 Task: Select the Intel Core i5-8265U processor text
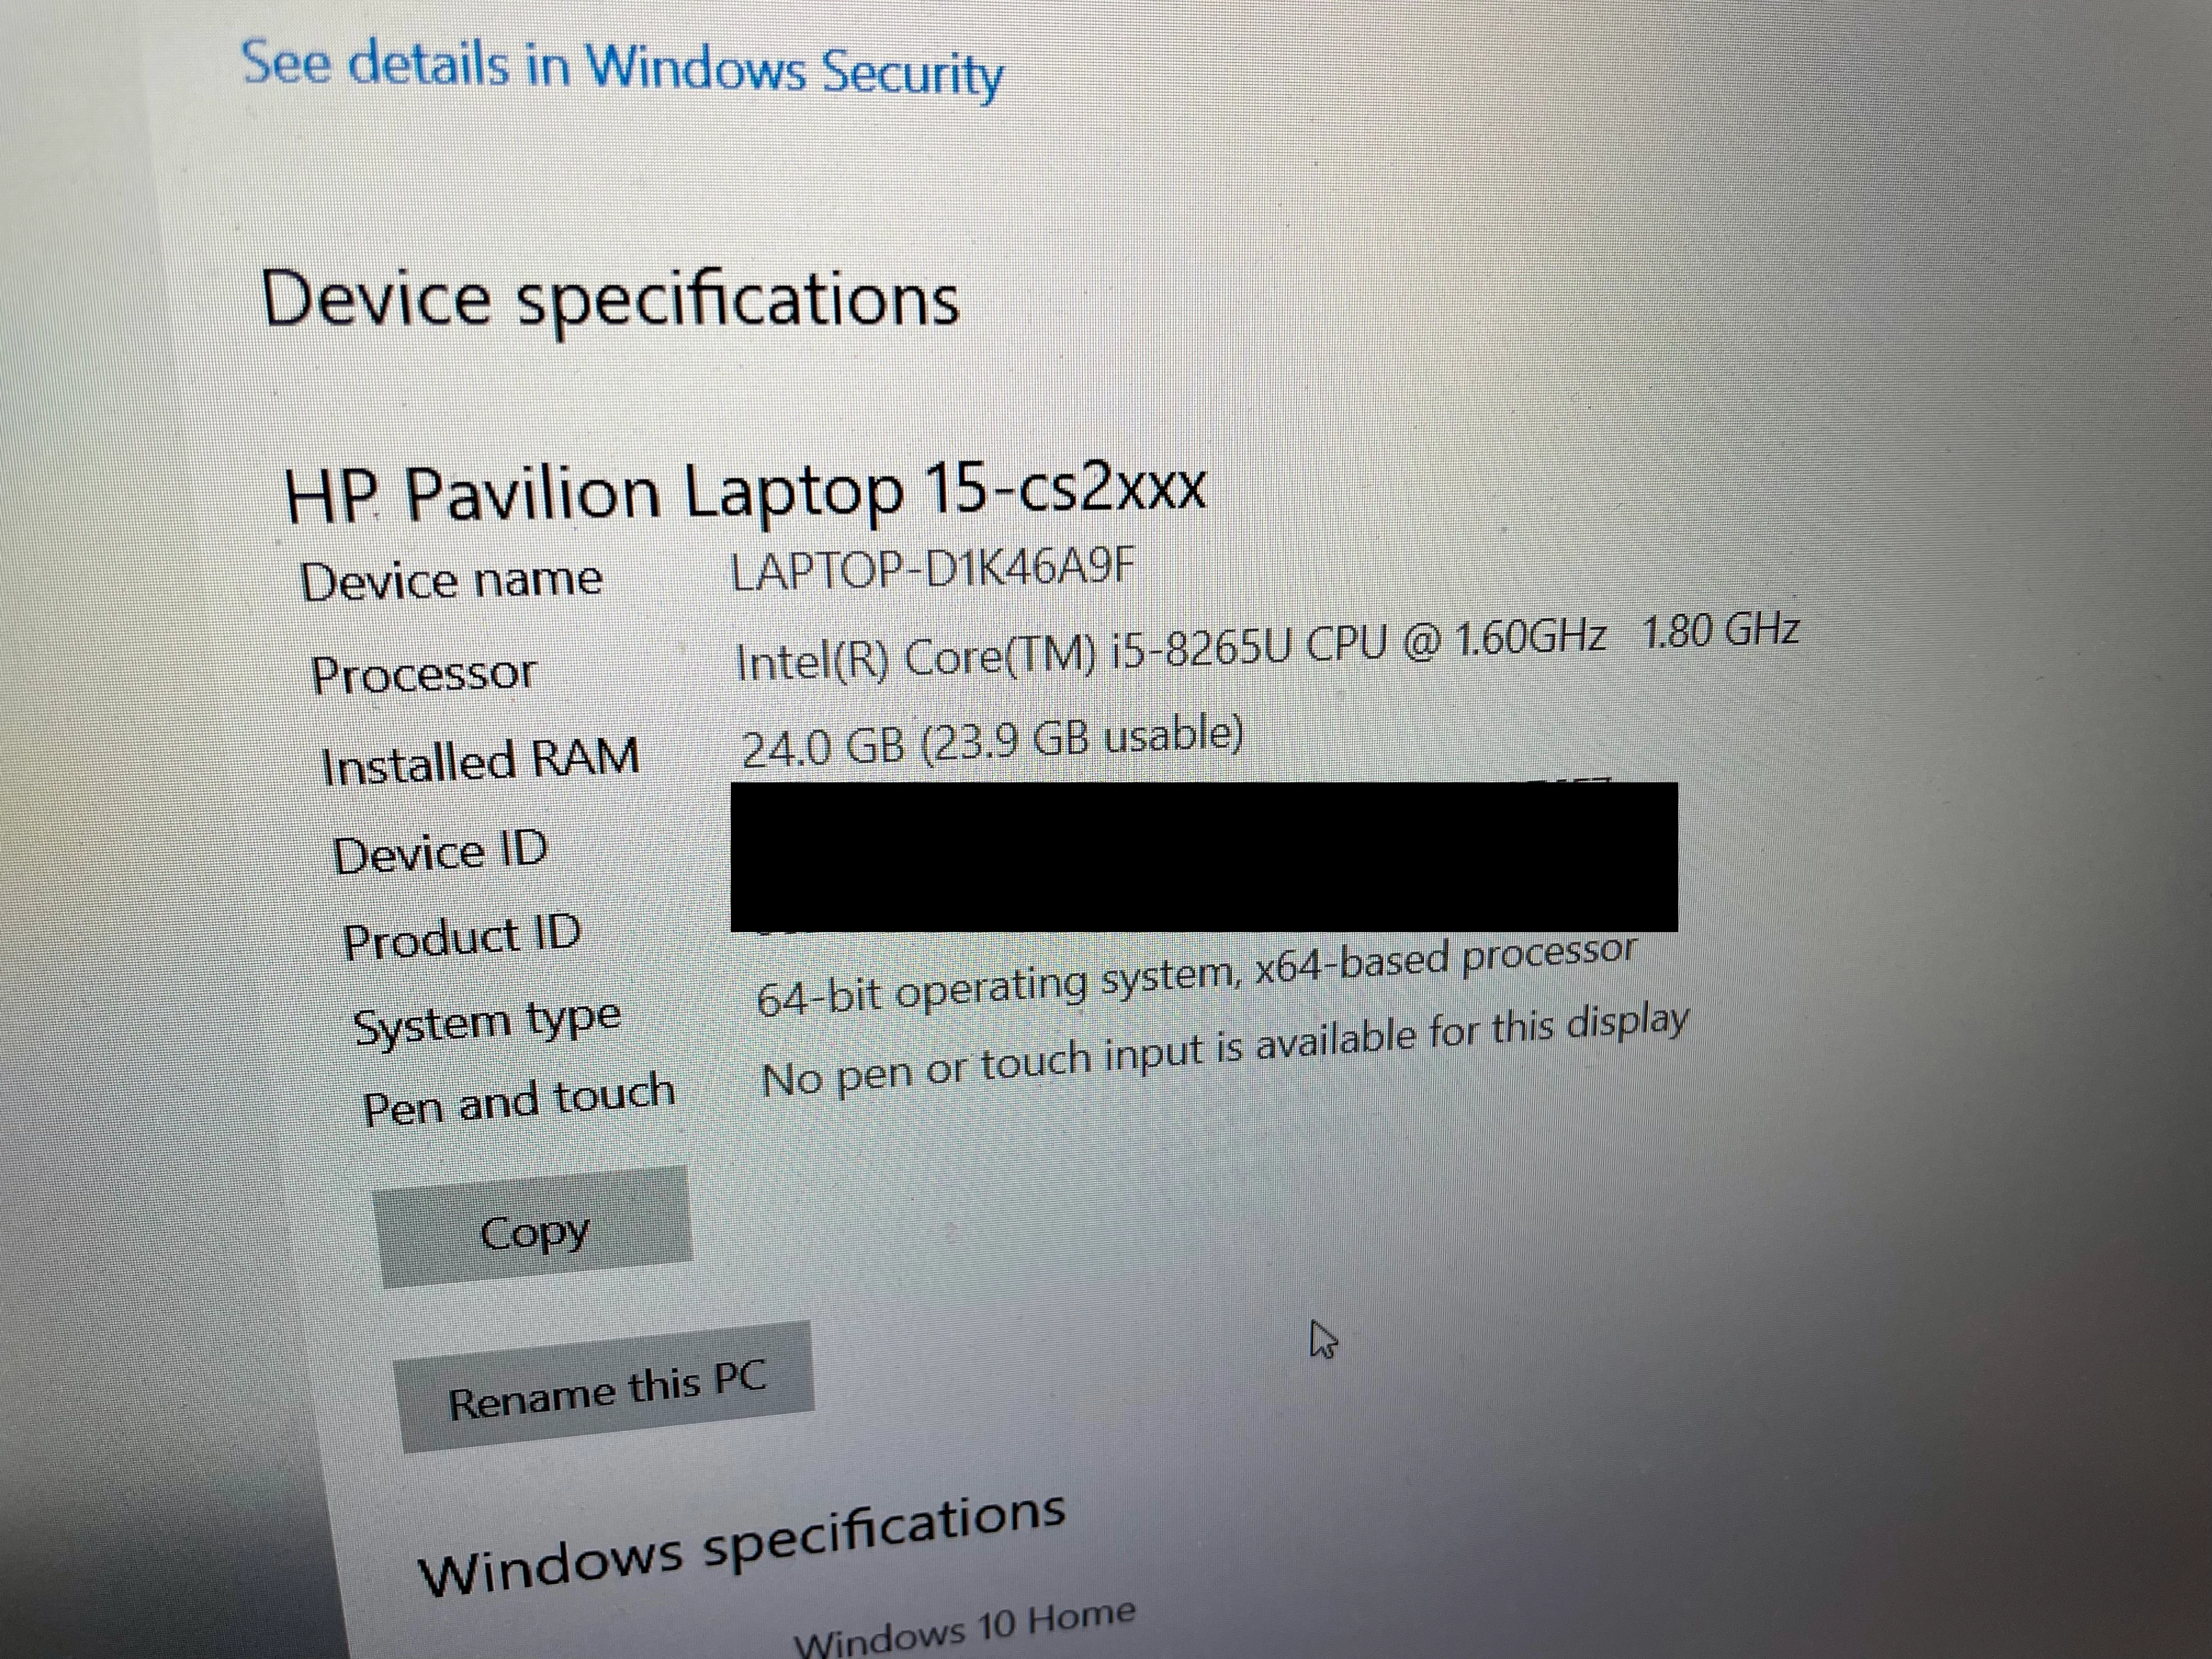click(1171, 649)
